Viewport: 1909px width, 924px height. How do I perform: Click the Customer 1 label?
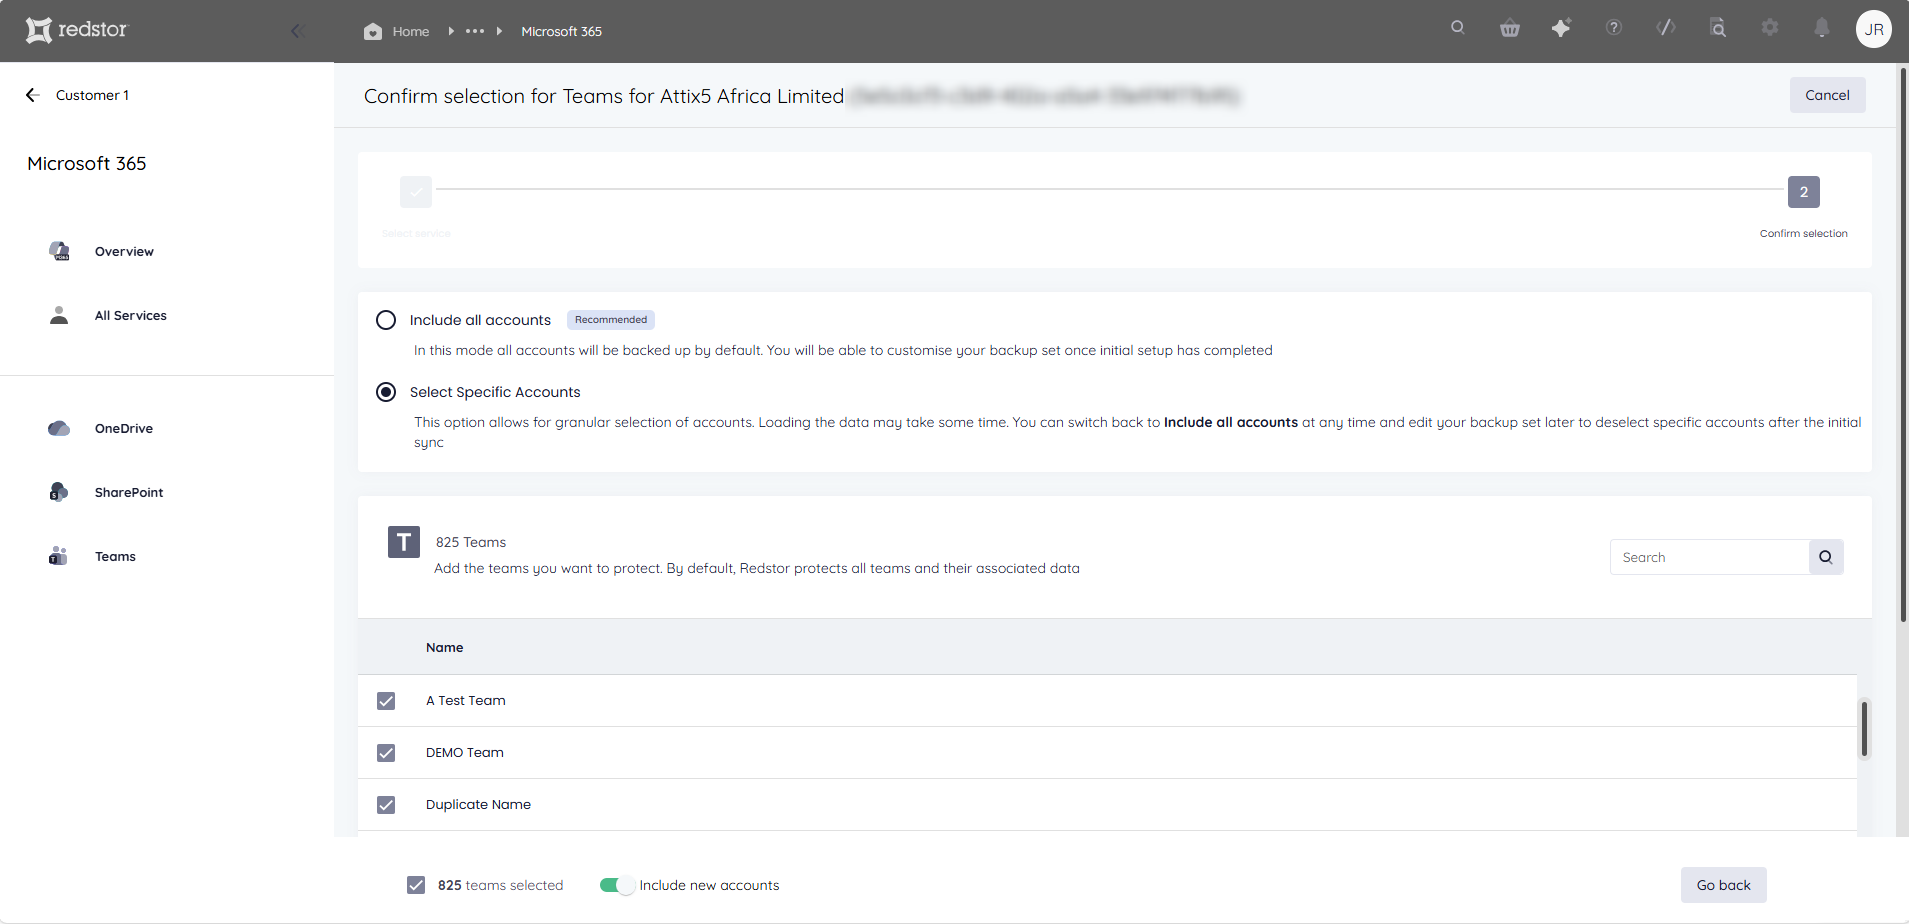tap(92, 95)
